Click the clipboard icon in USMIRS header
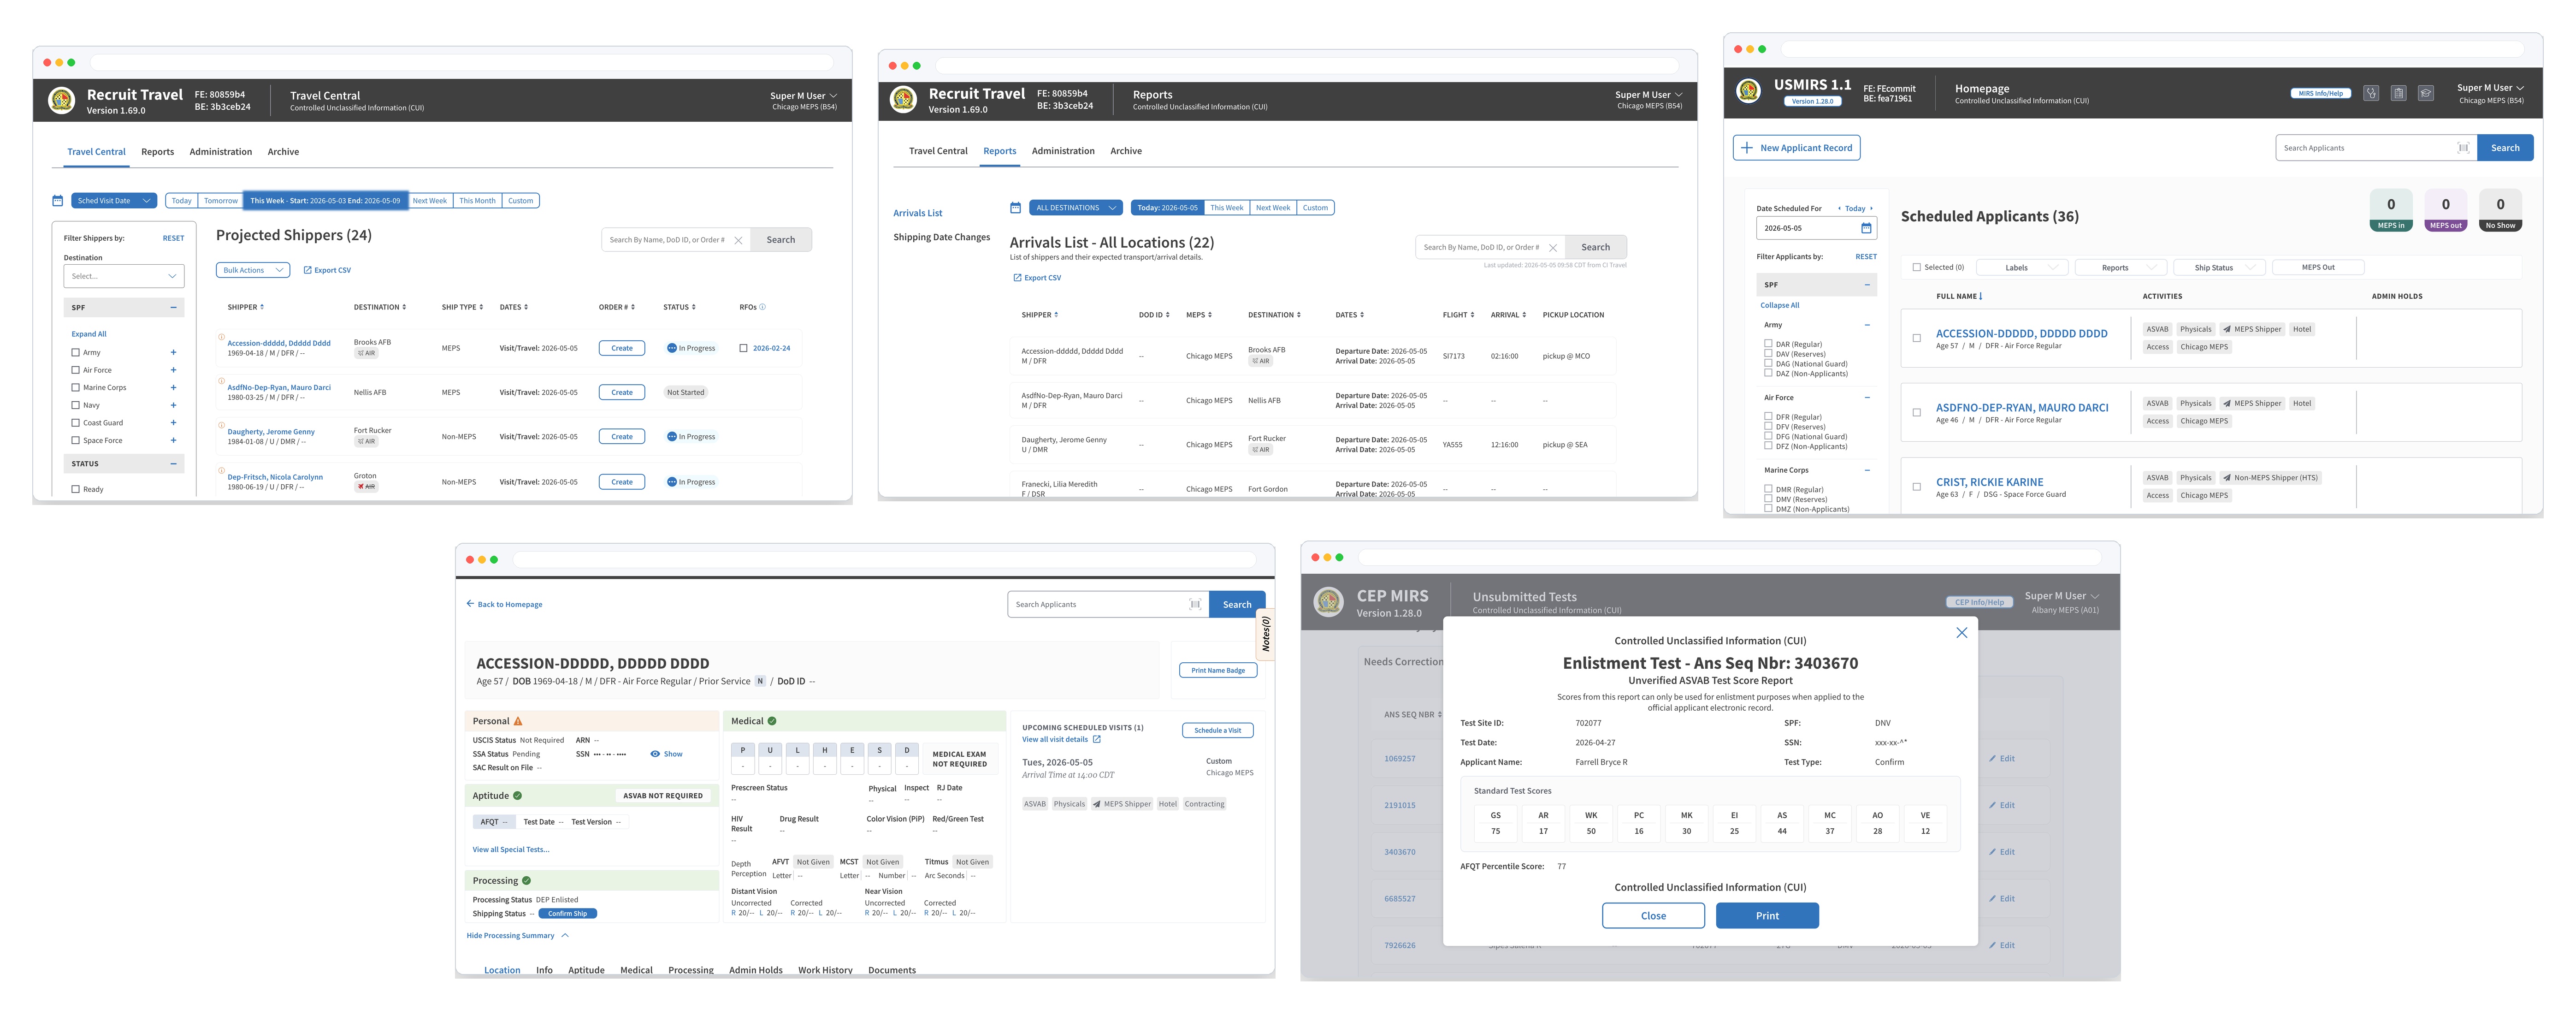Viewport: 2576px width, 1010px height. (x=2398, y=93)
